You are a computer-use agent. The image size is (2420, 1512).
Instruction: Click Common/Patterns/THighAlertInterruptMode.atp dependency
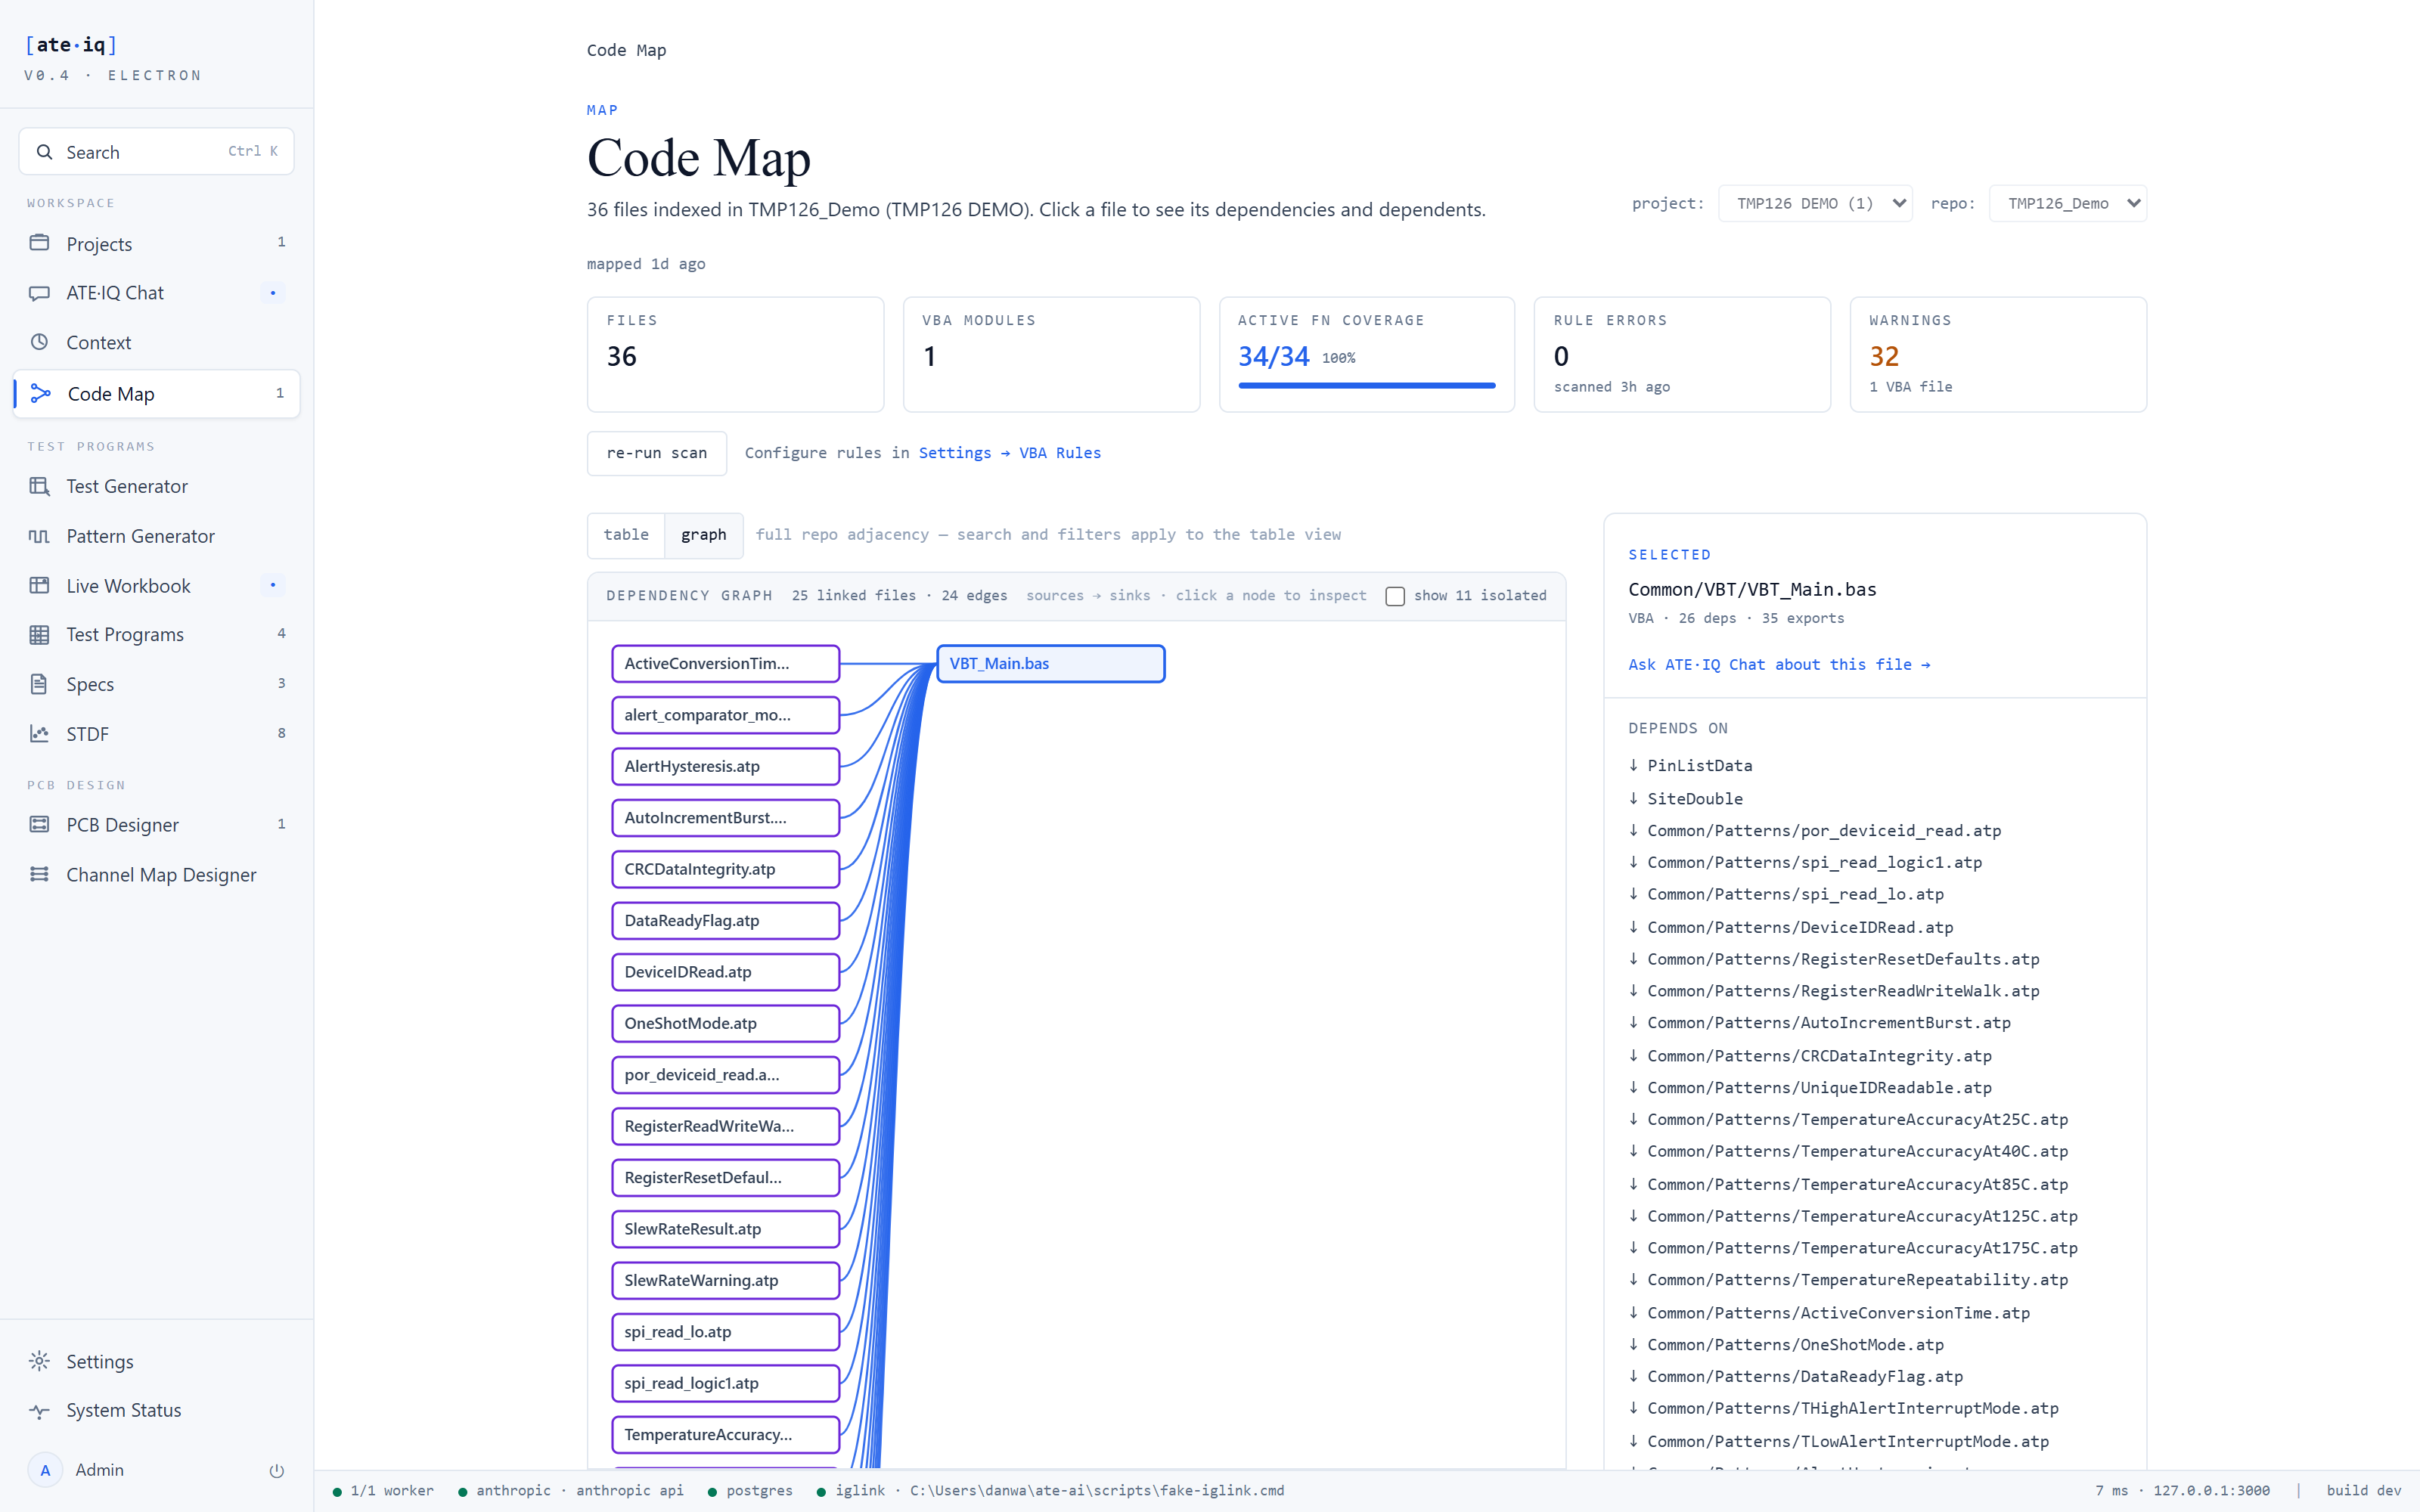coord(1852,1409)
